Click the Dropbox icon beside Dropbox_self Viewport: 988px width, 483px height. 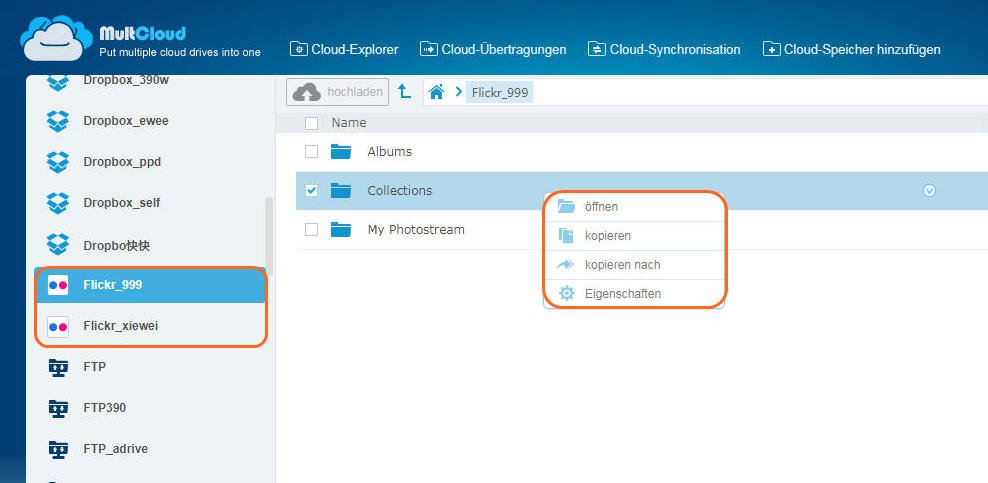58,203
